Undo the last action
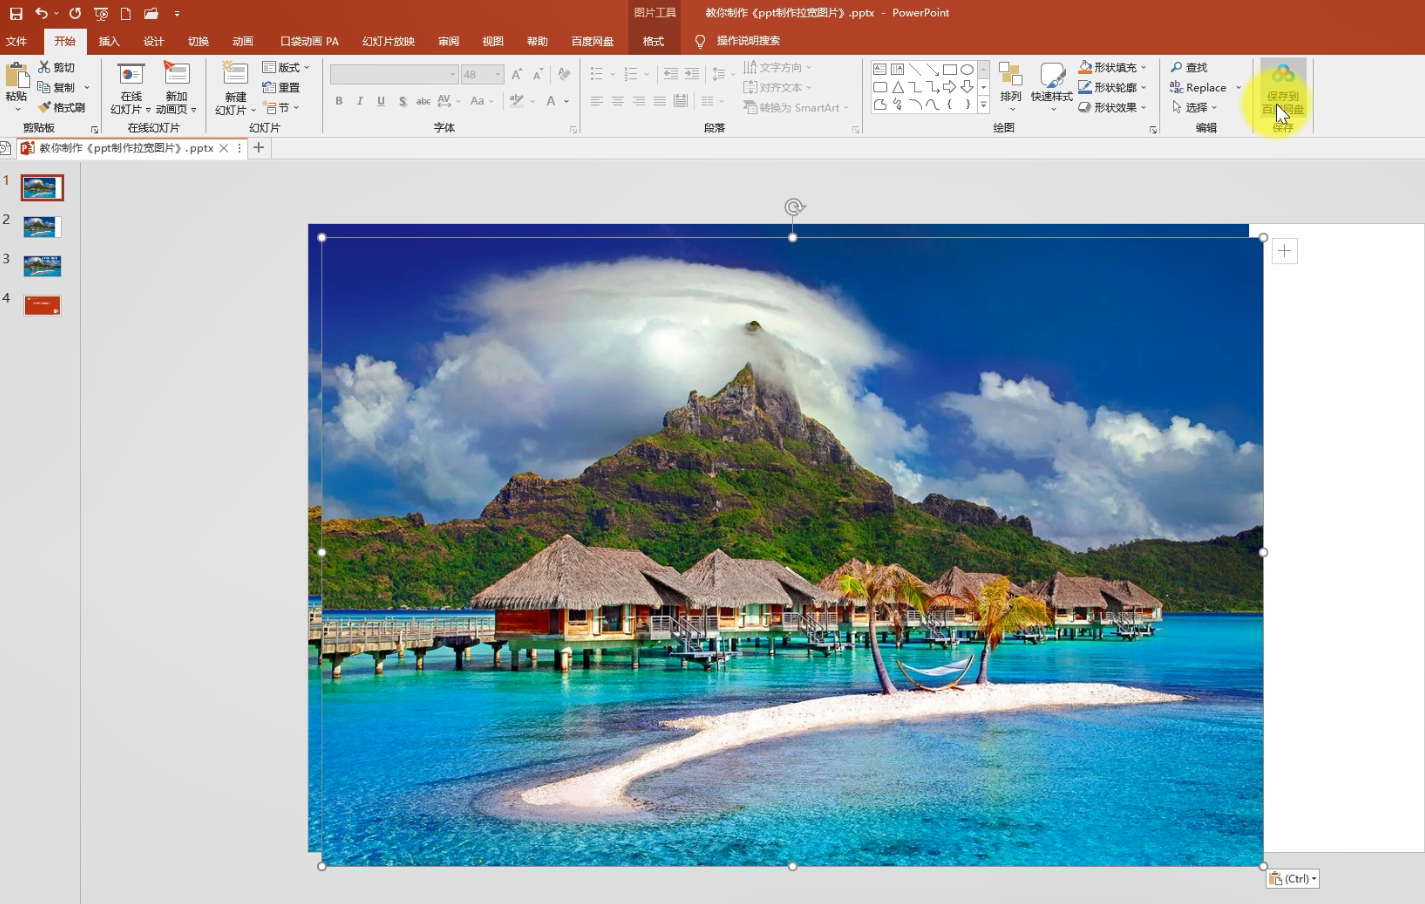Screen dimensions: 1425x904 click(41, 13)
